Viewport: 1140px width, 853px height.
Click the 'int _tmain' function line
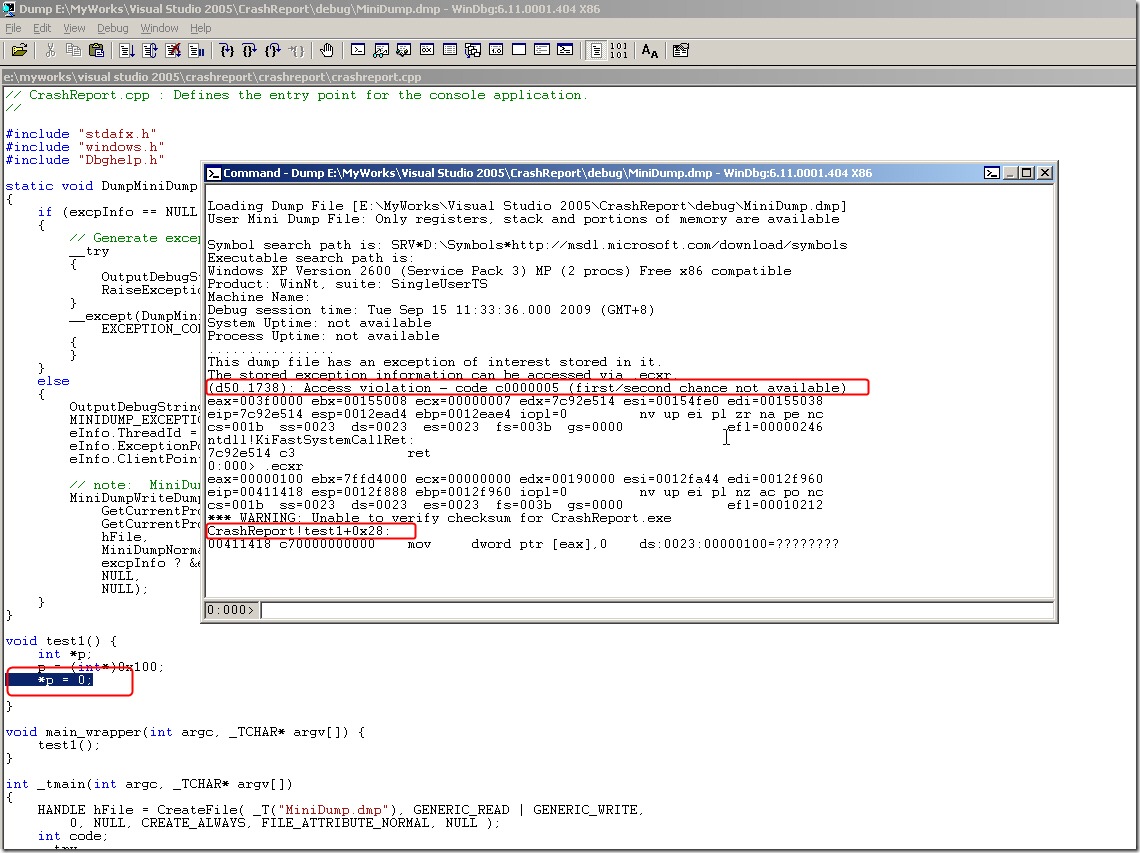click(x=149, y=784)
